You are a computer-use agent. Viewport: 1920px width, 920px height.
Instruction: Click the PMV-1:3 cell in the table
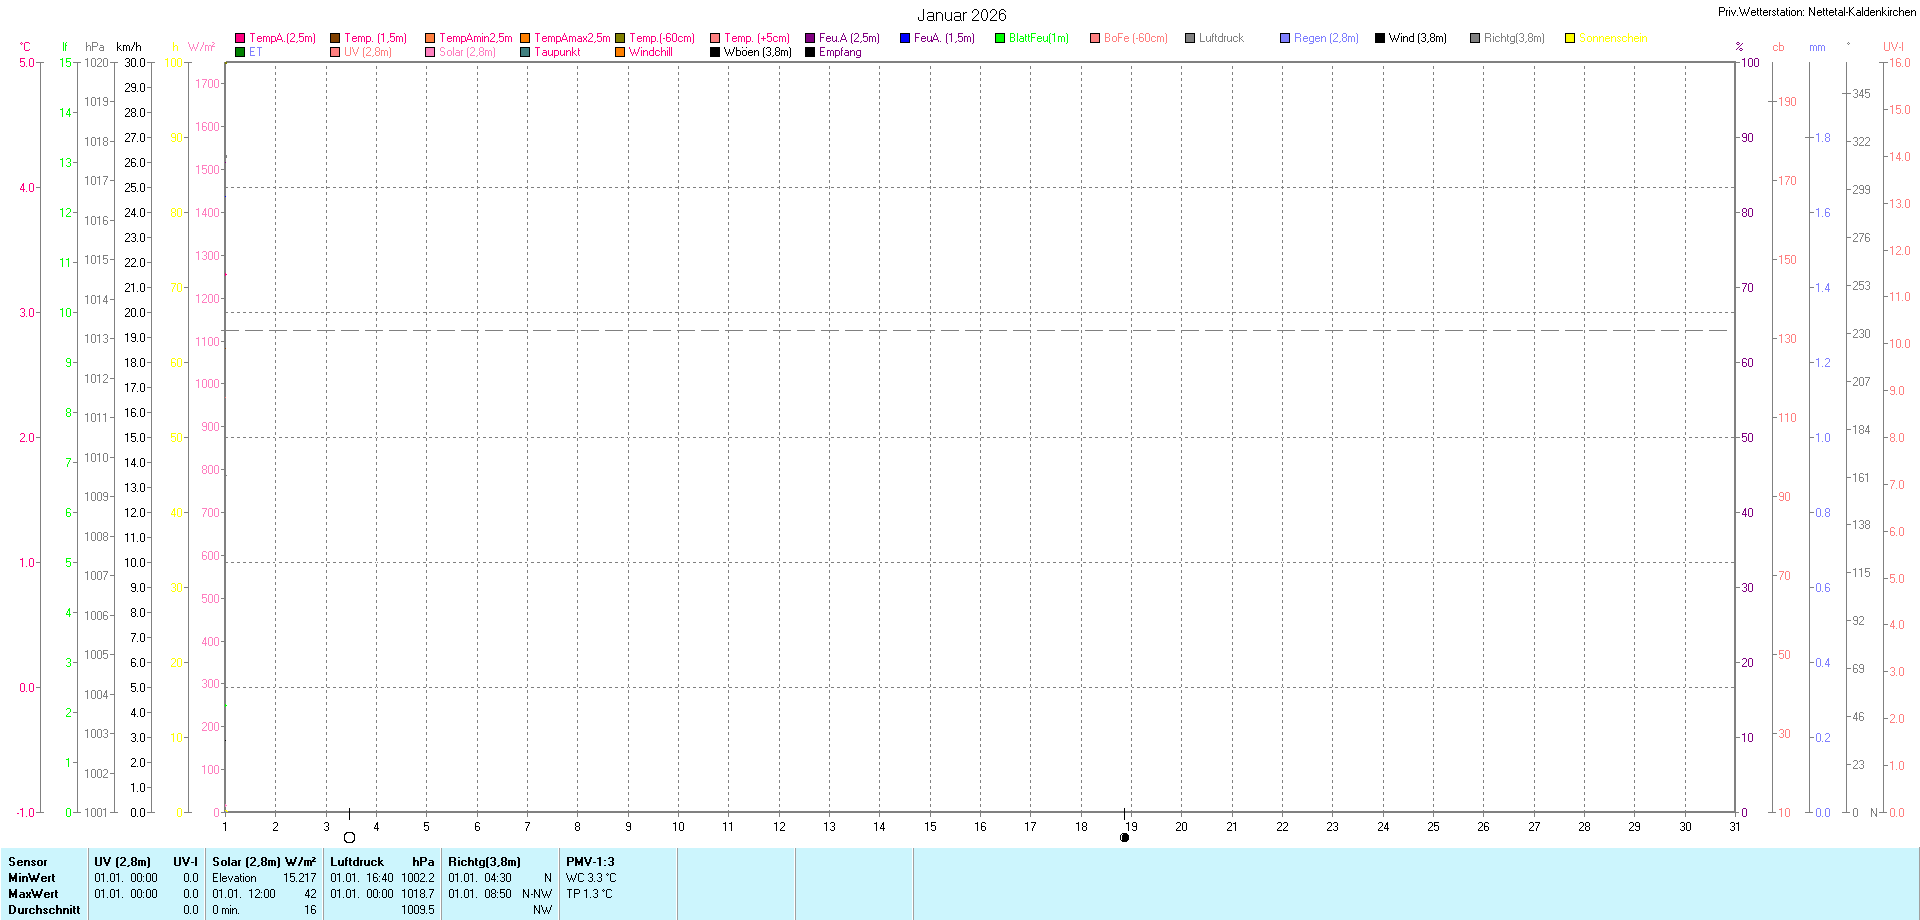click(590, 862)
